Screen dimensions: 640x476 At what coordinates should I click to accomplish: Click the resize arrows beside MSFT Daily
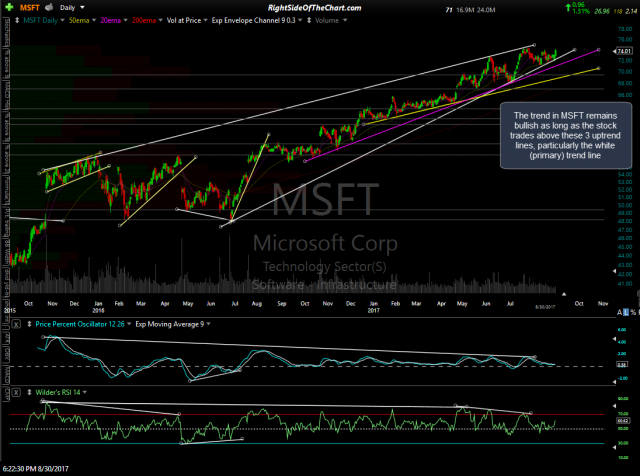17,20
